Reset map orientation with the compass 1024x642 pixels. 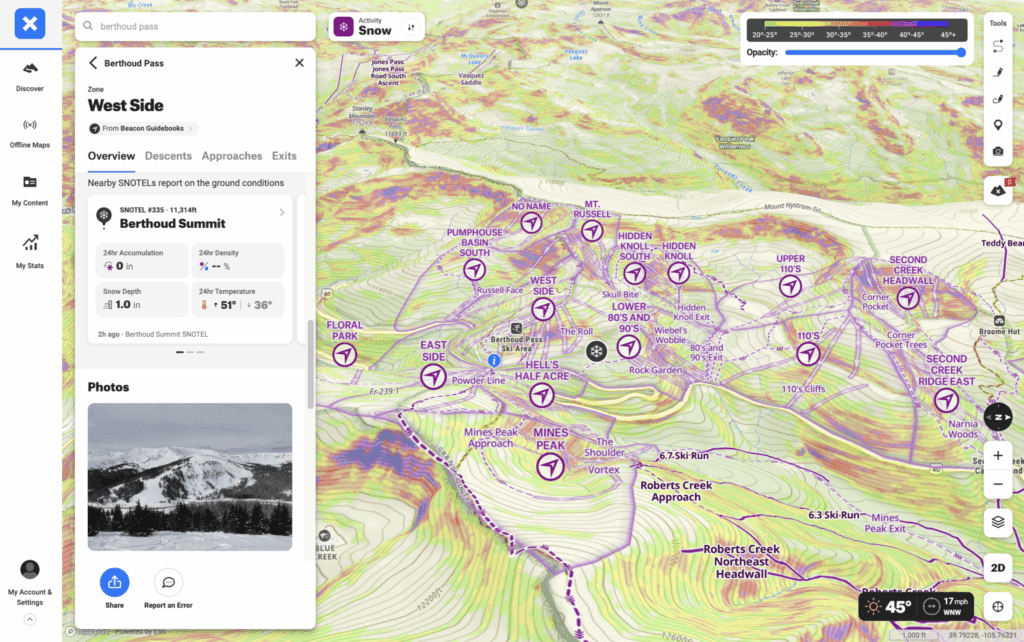[x=997, y=416]
